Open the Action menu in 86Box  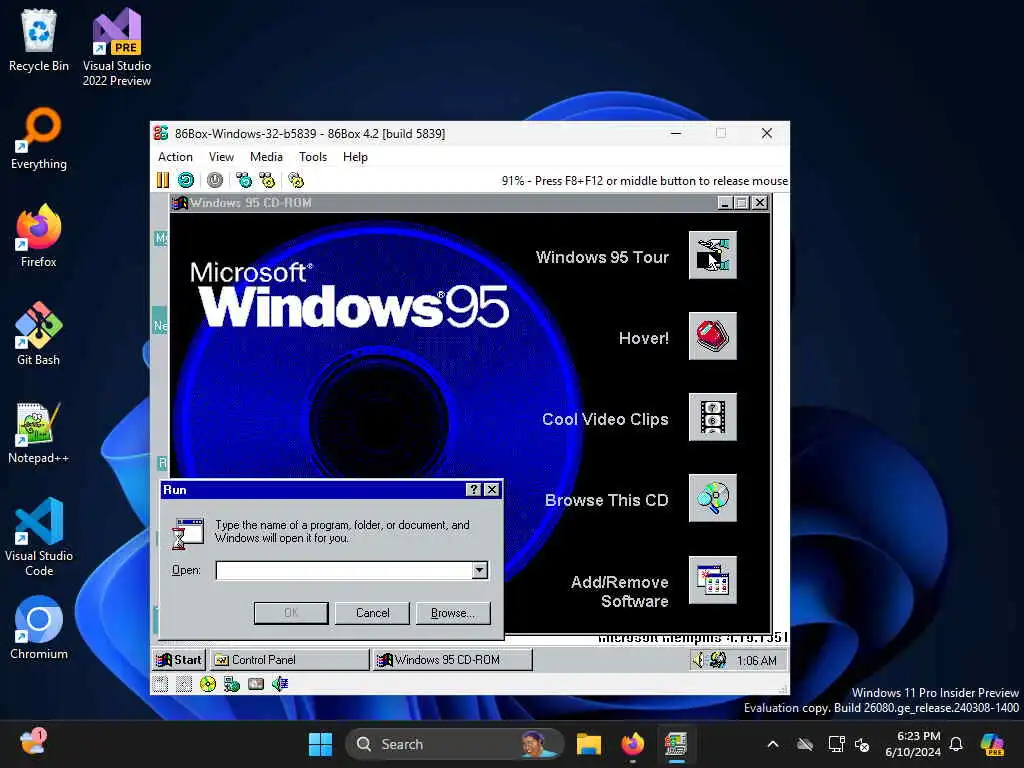point(175,157)
